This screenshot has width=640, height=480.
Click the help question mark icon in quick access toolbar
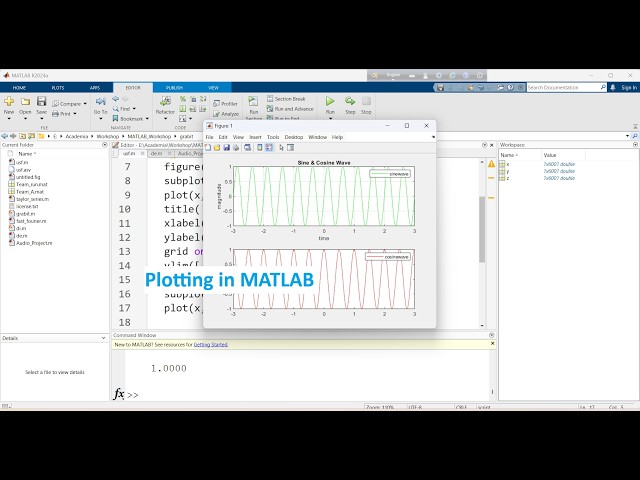click(511, 87)
